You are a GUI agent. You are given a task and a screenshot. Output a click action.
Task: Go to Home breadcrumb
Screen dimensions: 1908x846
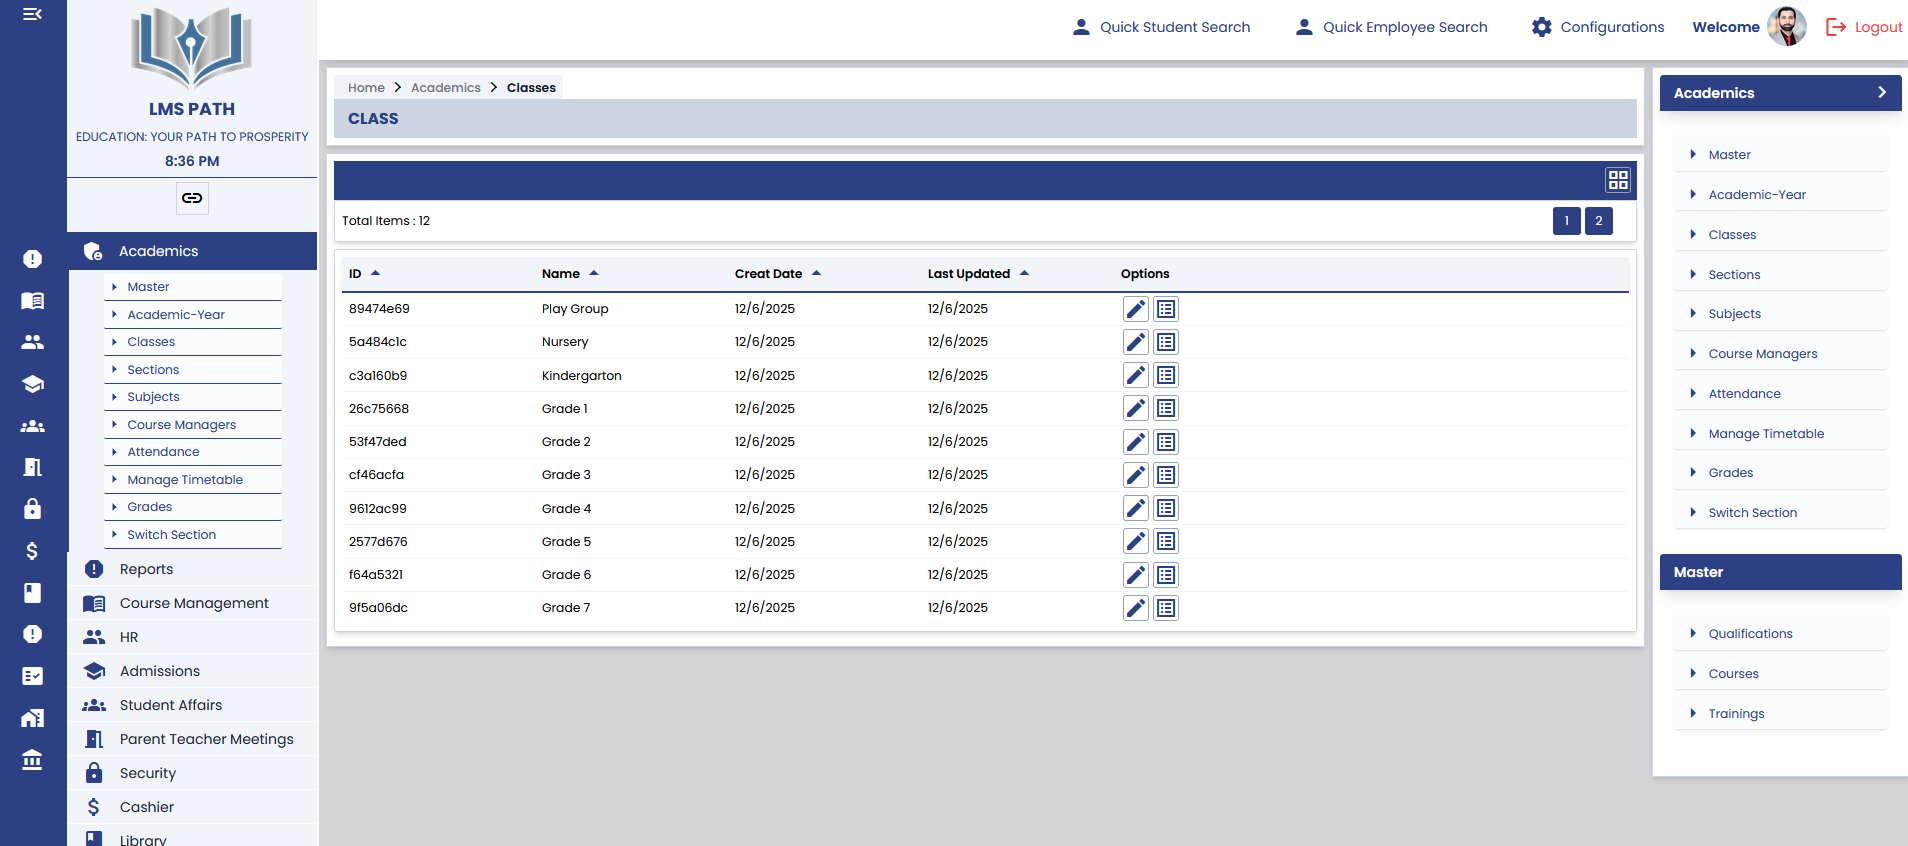coord(366,88)
